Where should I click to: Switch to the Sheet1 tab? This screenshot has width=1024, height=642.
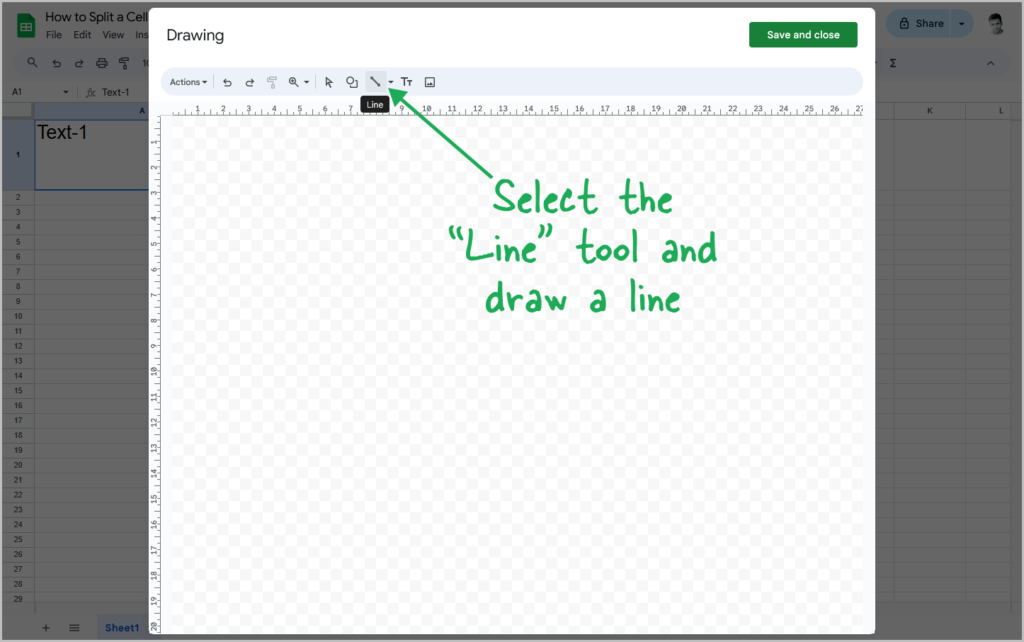coord(122,627)
